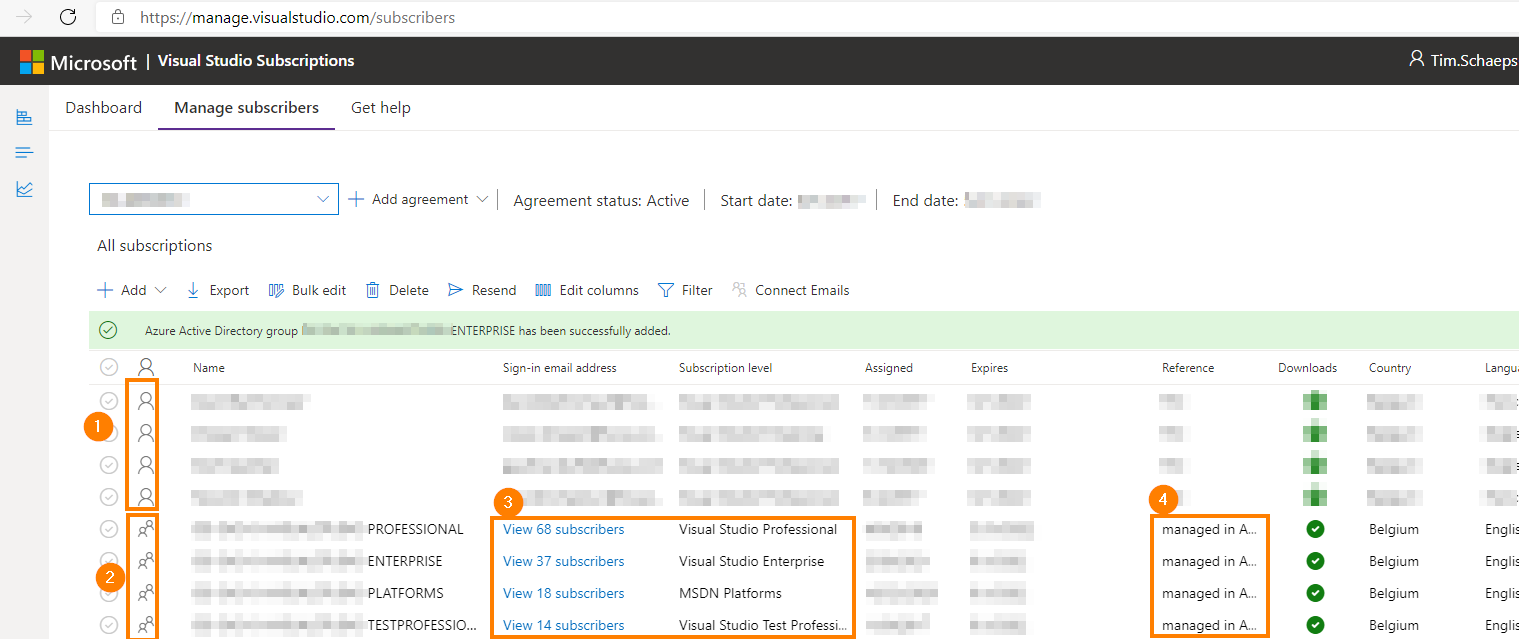This screenshot has width=1519, height=639.
Task: Click the TESTPROFESSIO... group name cell
Action: (x=423, y=625)
